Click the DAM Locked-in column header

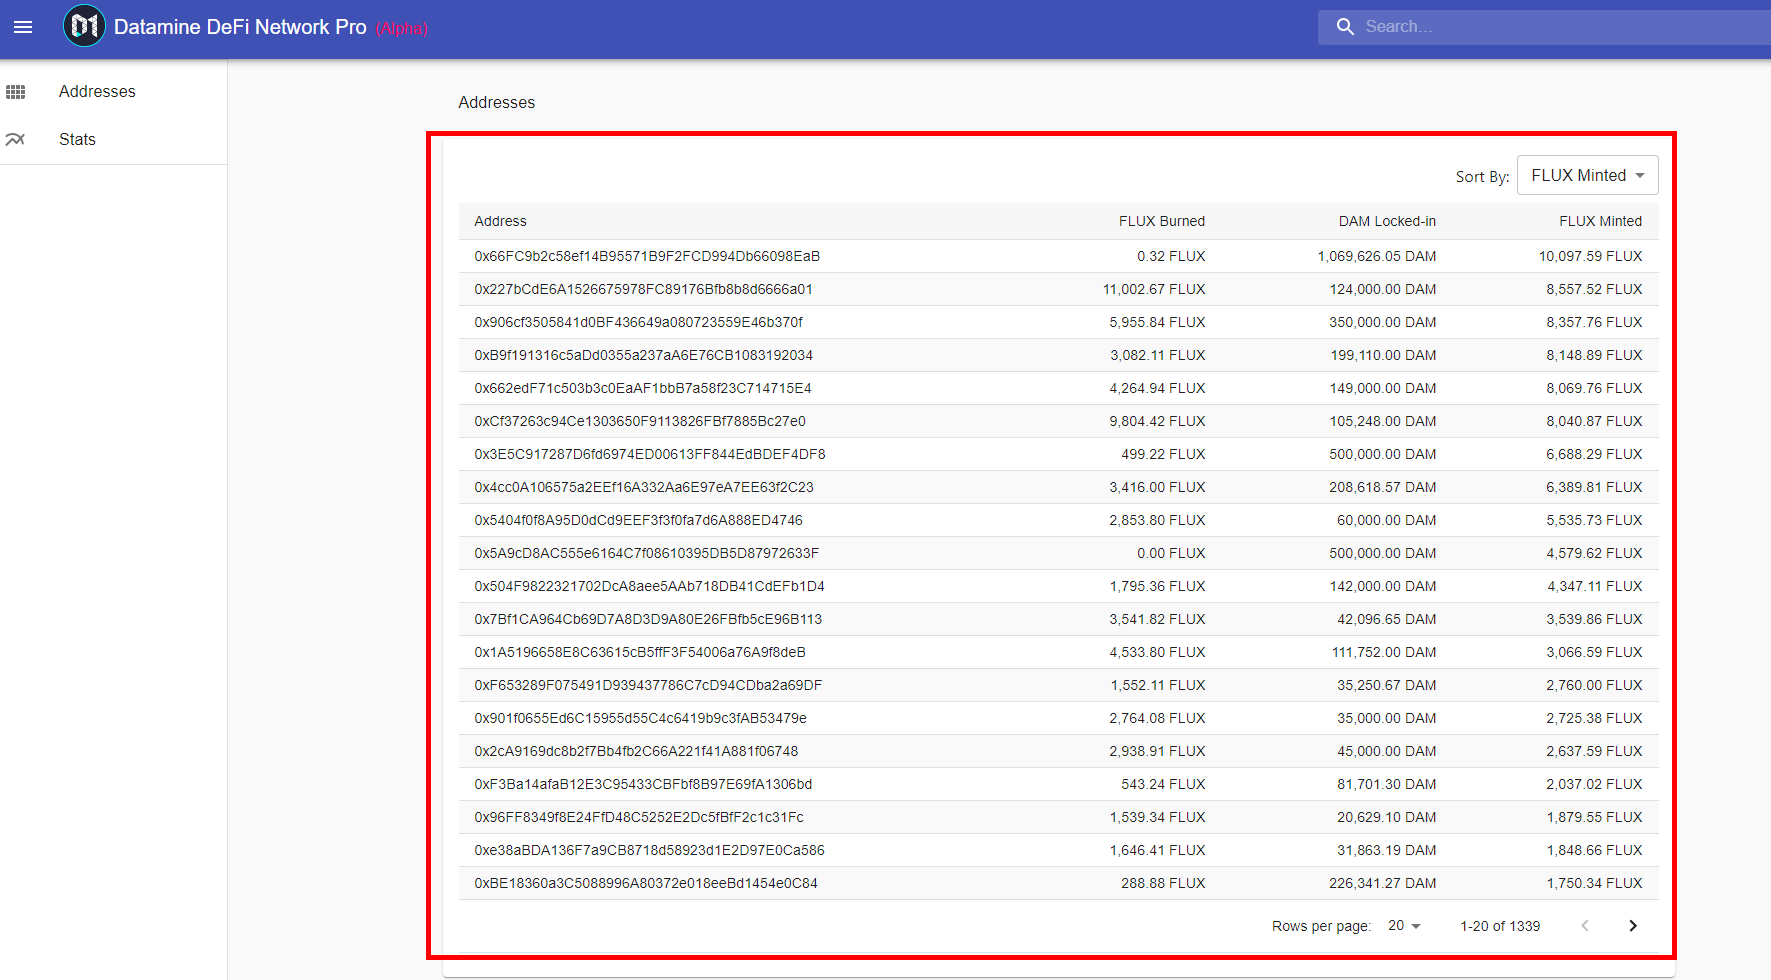click(1387, 221)
